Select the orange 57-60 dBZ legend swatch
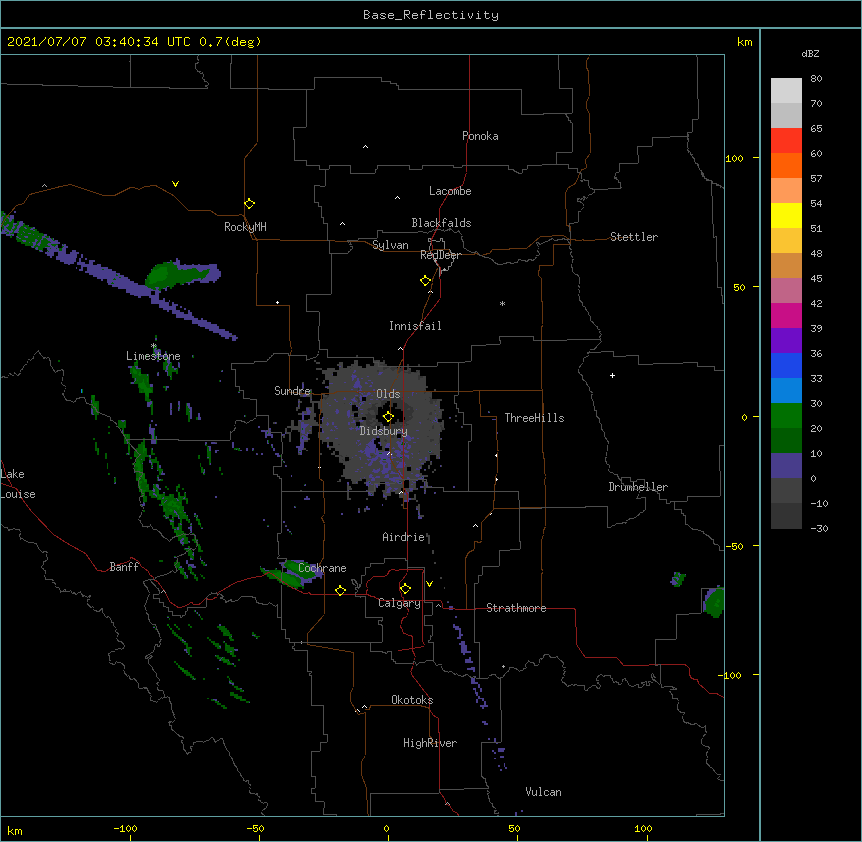Screen dimensions: 862x842 pos(786,165)
